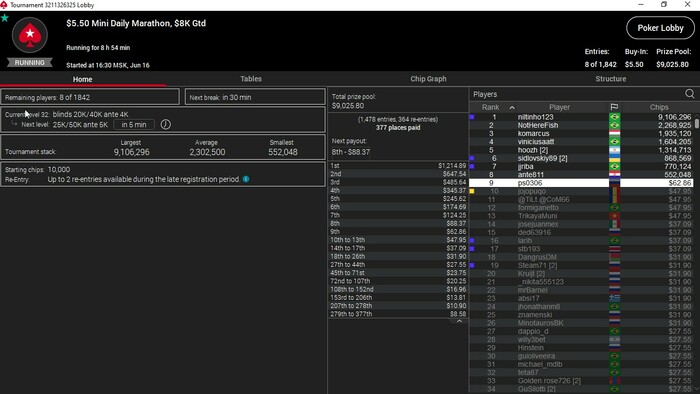700x394 pixels.
Task: Click the flag icon beside komarcus
Action: [x=615, y=133]
